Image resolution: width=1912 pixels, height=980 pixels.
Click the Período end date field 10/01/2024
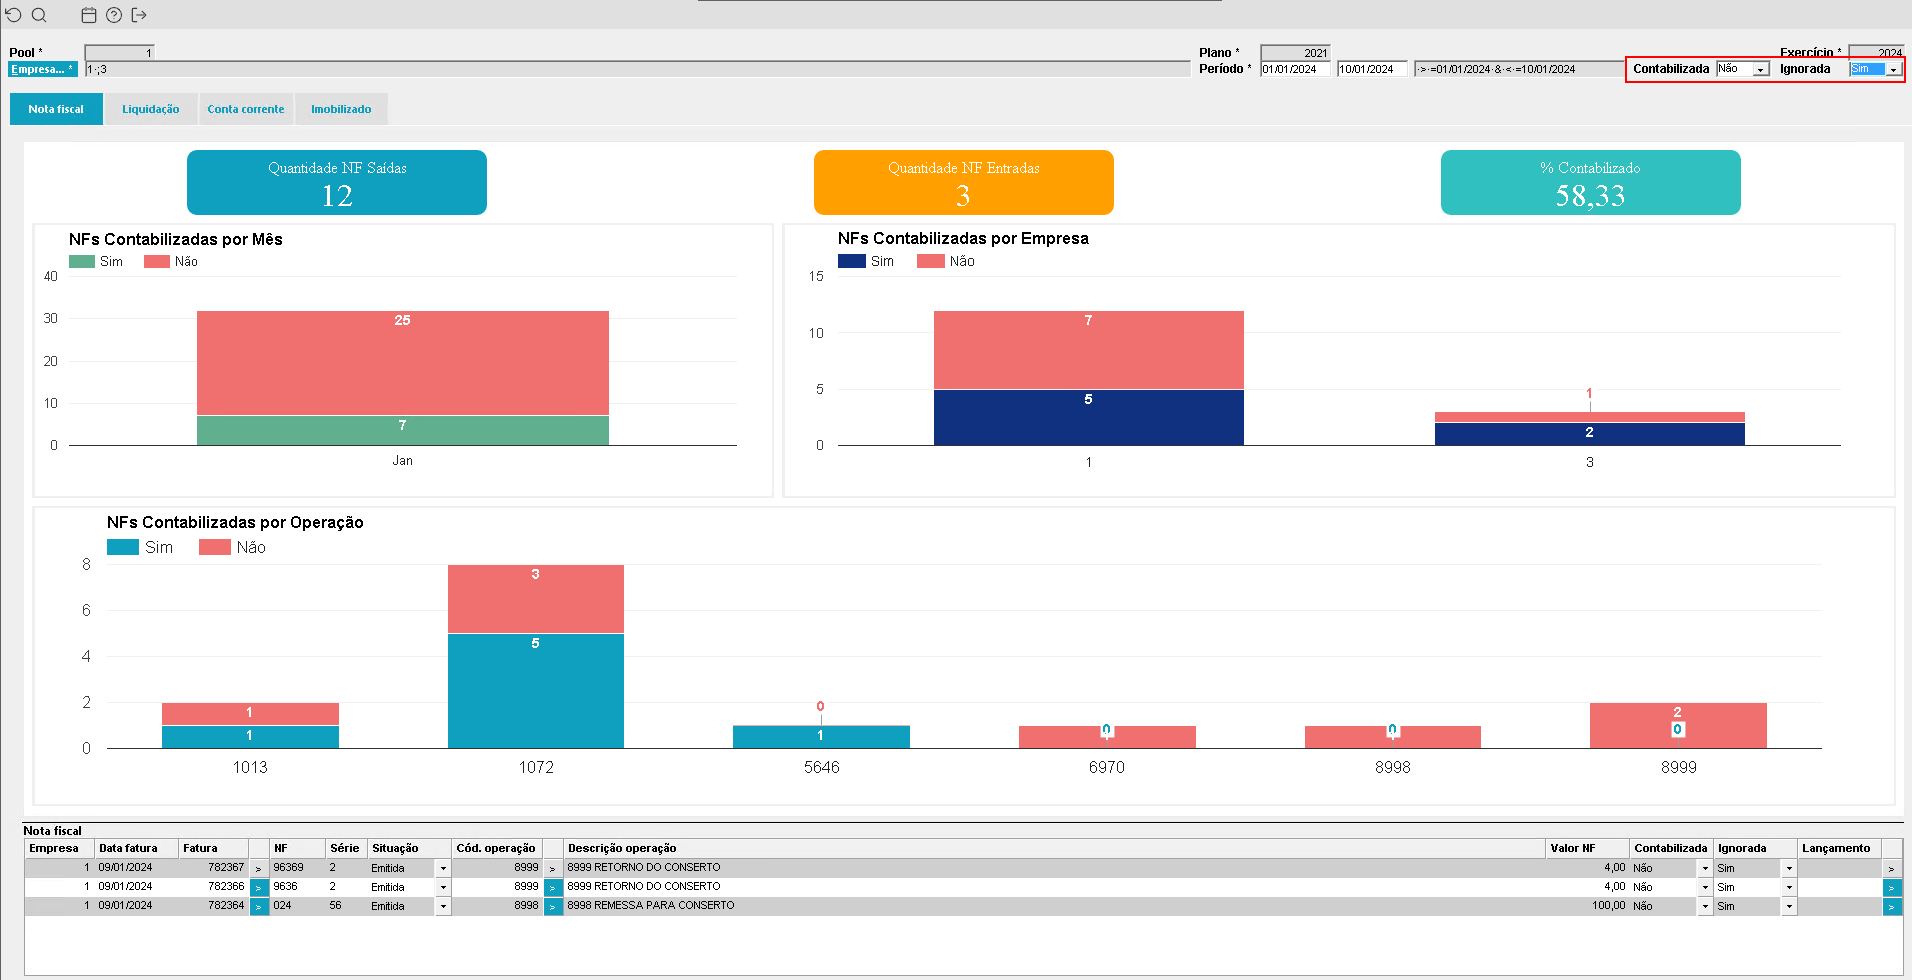1372,69
